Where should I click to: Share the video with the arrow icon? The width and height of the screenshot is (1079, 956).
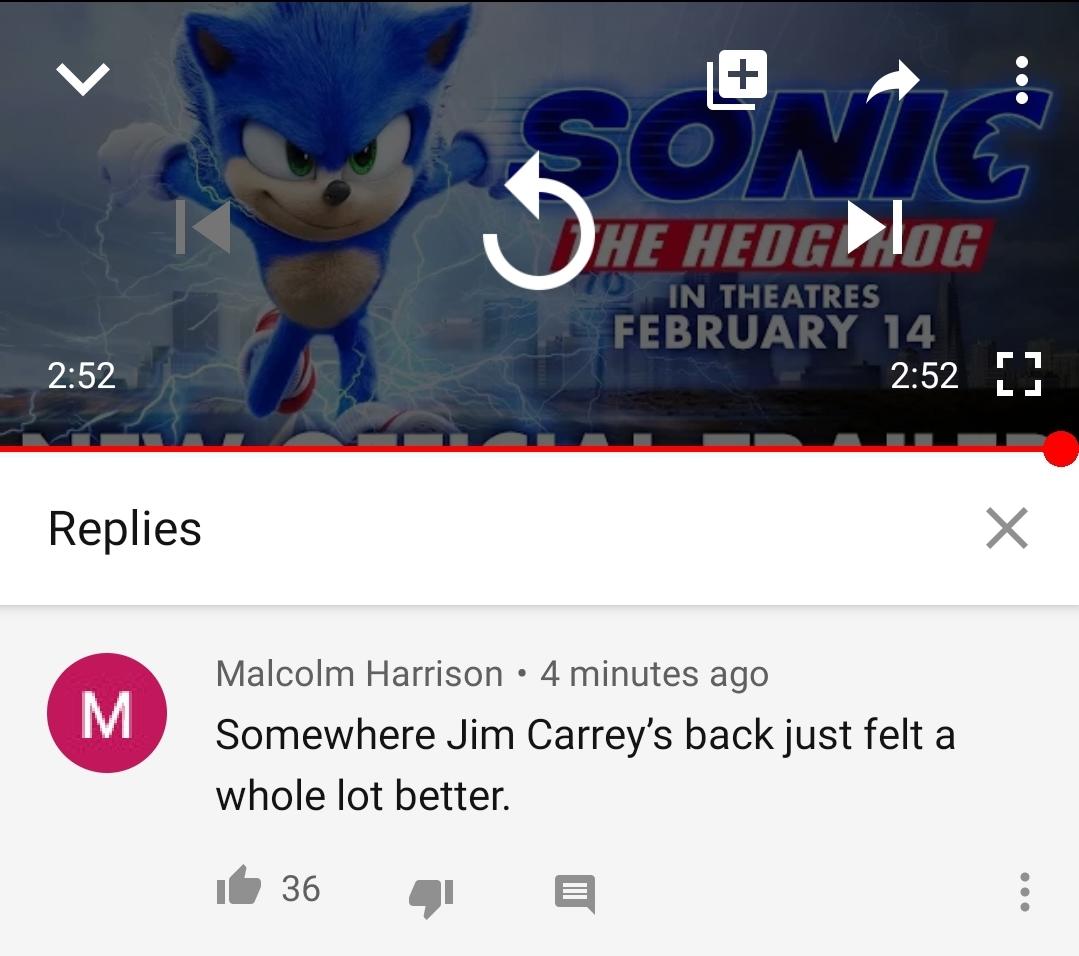click(893, 81)
